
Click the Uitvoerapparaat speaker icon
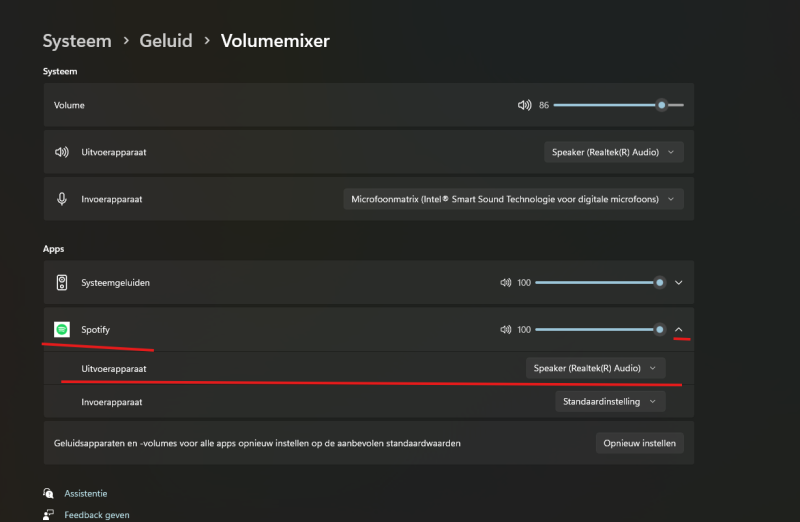[x=61, y=152]
